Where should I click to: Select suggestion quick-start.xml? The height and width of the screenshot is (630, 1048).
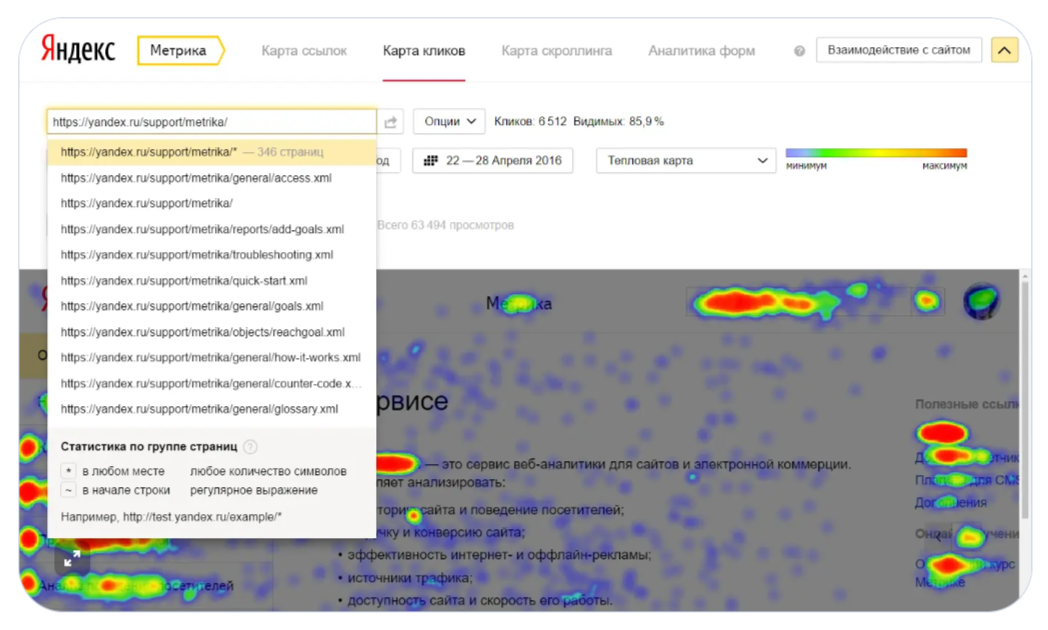coord(211,281)
